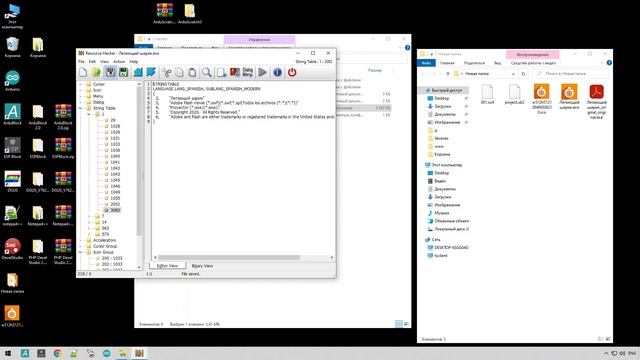Click Cut scissors icon in Resource Hacker
This screenshot has height=360, width=640.
(x=167, y=72)
